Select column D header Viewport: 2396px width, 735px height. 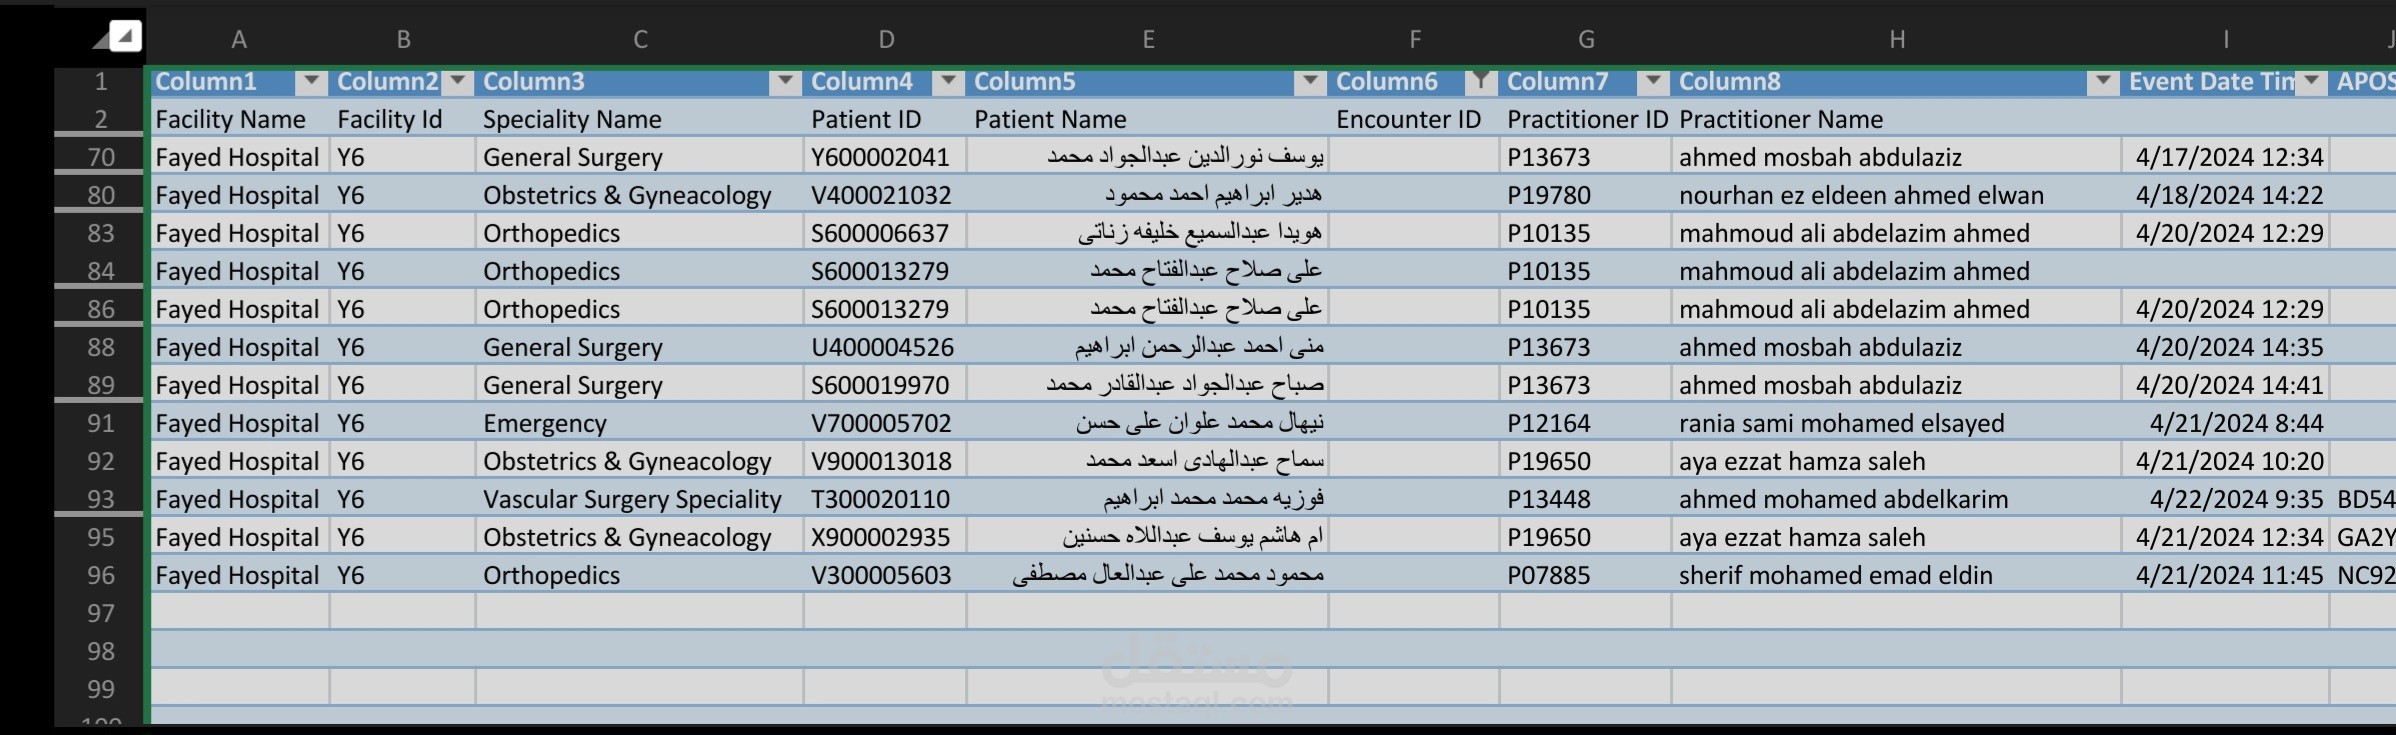pyautogui.click(x=886, y=39)
